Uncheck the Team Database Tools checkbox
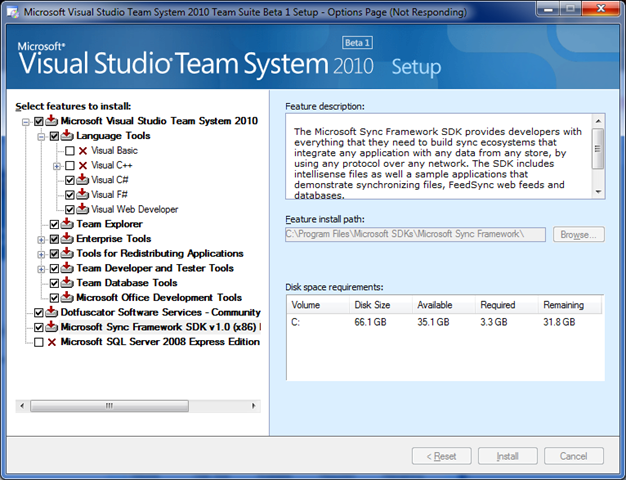This screenshot has width=626, height=480. click(54, 283)
